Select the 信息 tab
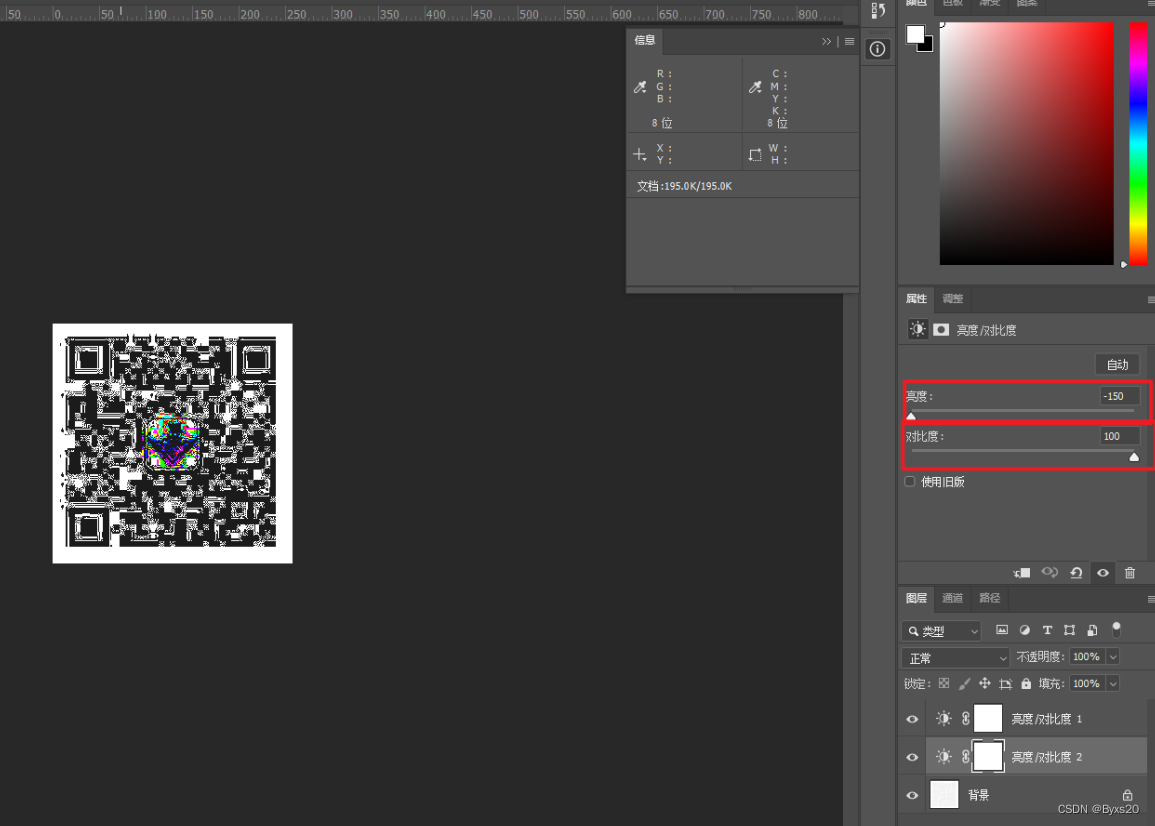 point(645,40)
